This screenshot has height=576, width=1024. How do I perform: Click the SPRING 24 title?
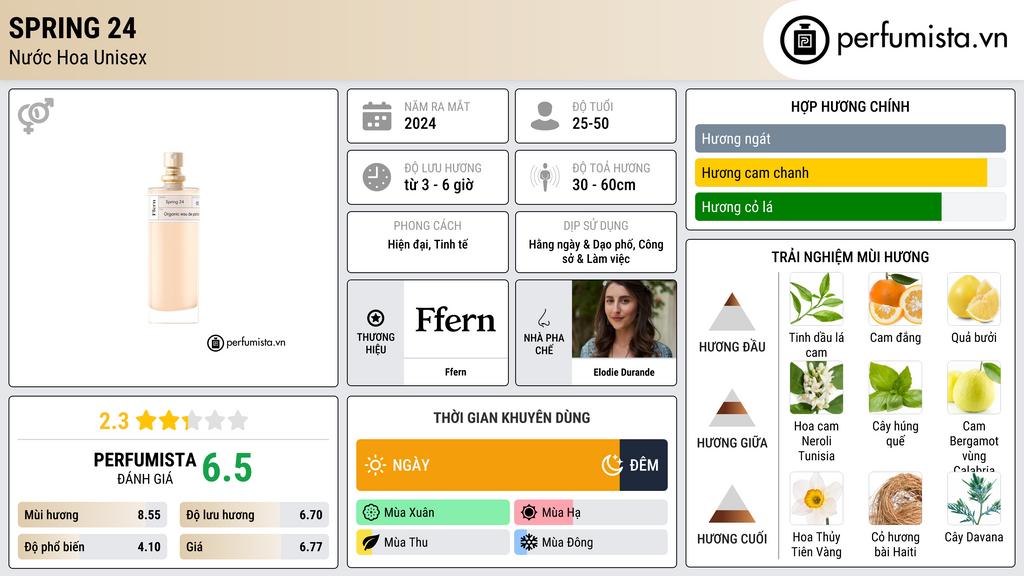72,28
